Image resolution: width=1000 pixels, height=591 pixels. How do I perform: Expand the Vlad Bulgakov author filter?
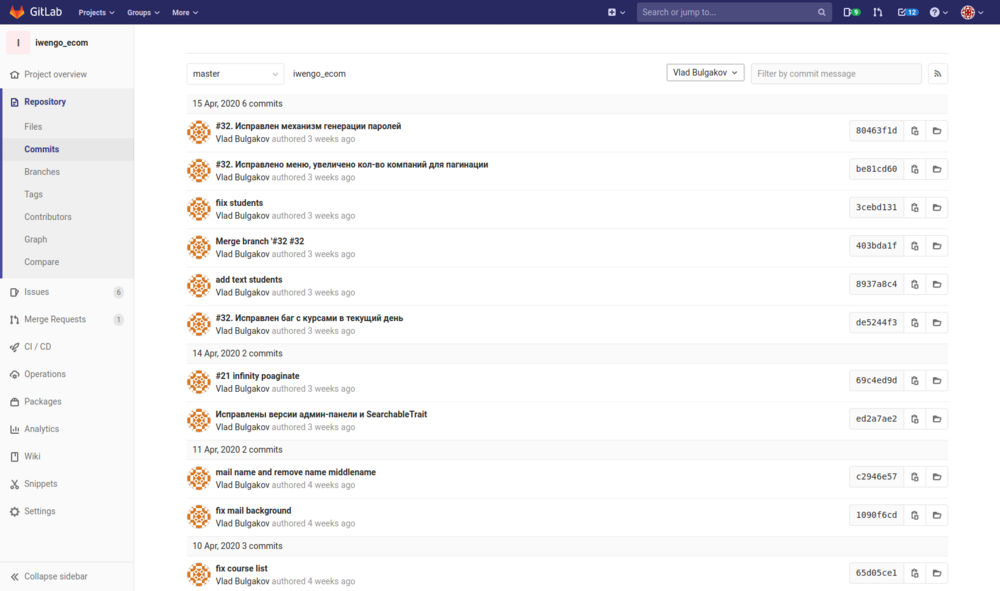pos(705,73)
